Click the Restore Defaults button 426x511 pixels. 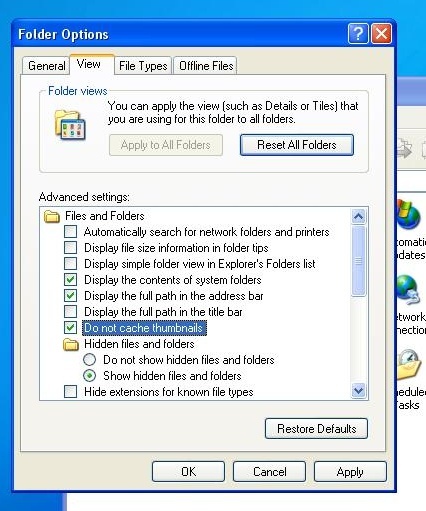[x=316, y=428]
